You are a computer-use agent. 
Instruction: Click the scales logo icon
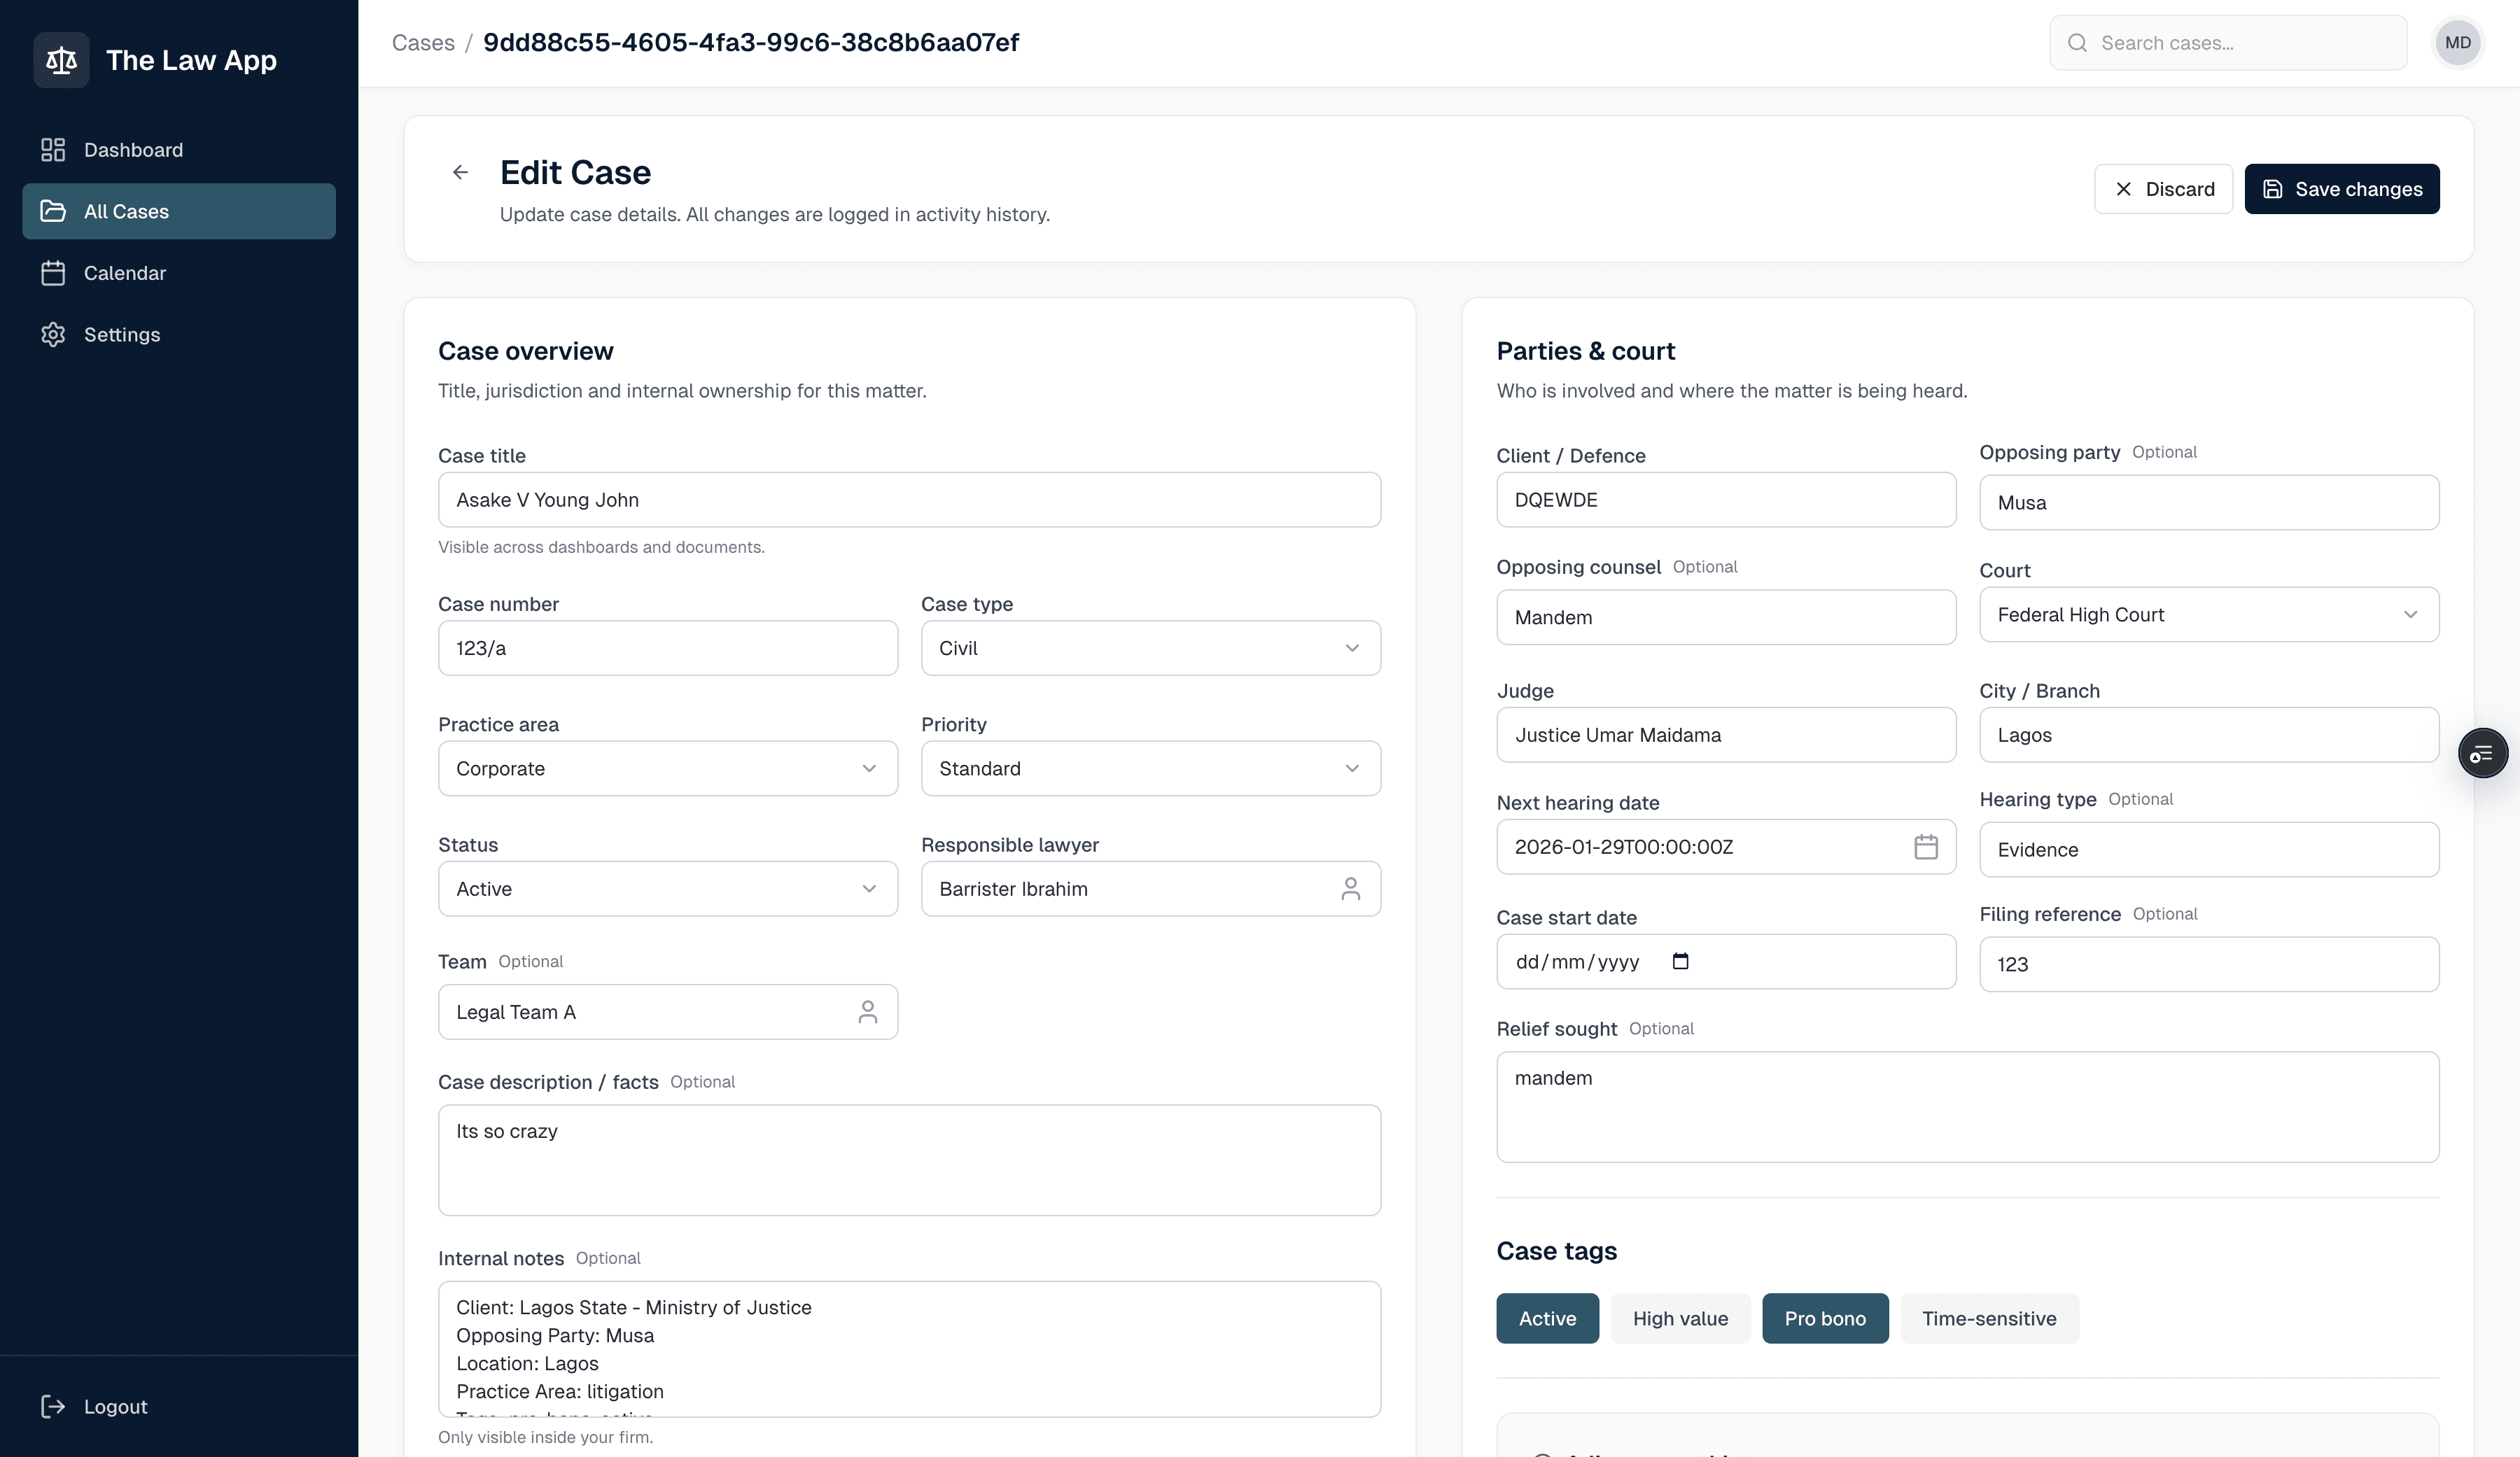(61, 60)
